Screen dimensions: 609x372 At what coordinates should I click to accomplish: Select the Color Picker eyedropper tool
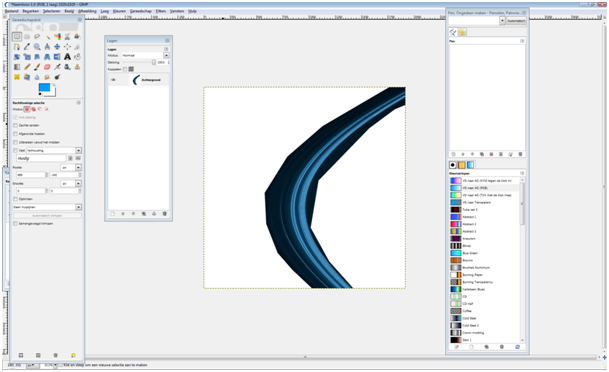pyautogui.click(x=27, y=47)
